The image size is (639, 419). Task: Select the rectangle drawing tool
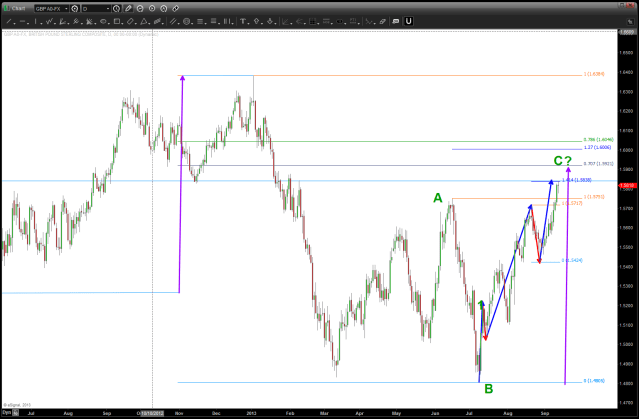coord(117,21)
